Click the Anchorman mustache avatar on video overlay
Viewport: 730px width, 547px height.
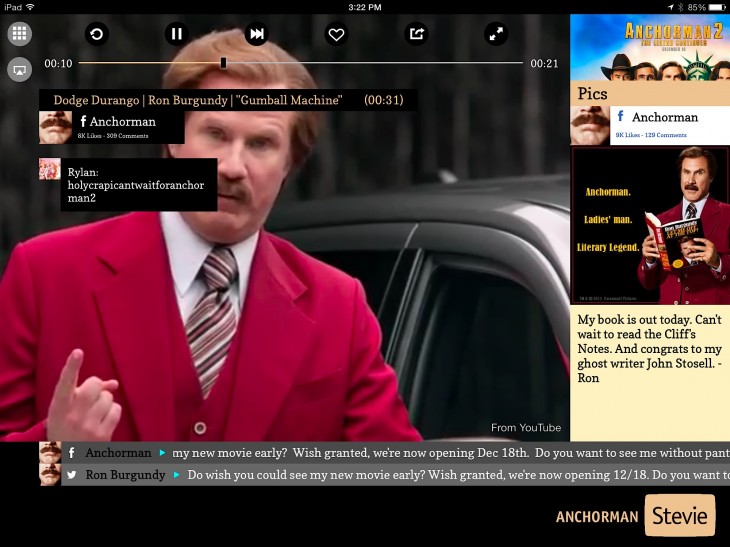pos(55,127)
